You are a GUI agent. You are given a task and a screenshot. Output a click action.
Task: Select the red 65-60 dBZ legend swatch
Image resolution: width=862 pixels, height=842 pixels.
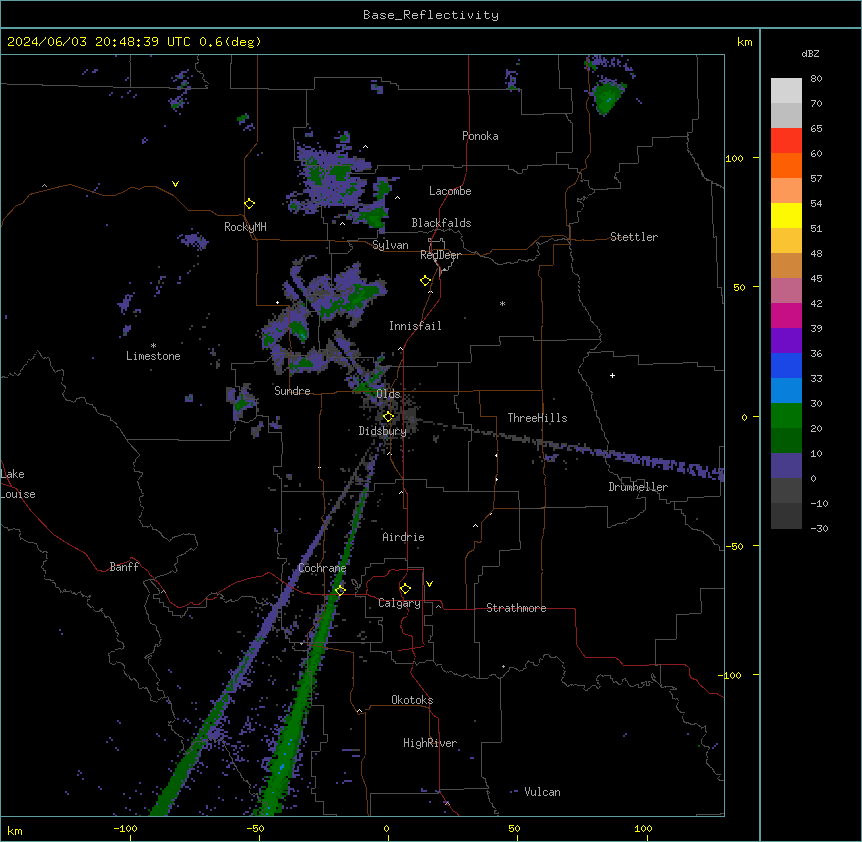pos(786,141)
